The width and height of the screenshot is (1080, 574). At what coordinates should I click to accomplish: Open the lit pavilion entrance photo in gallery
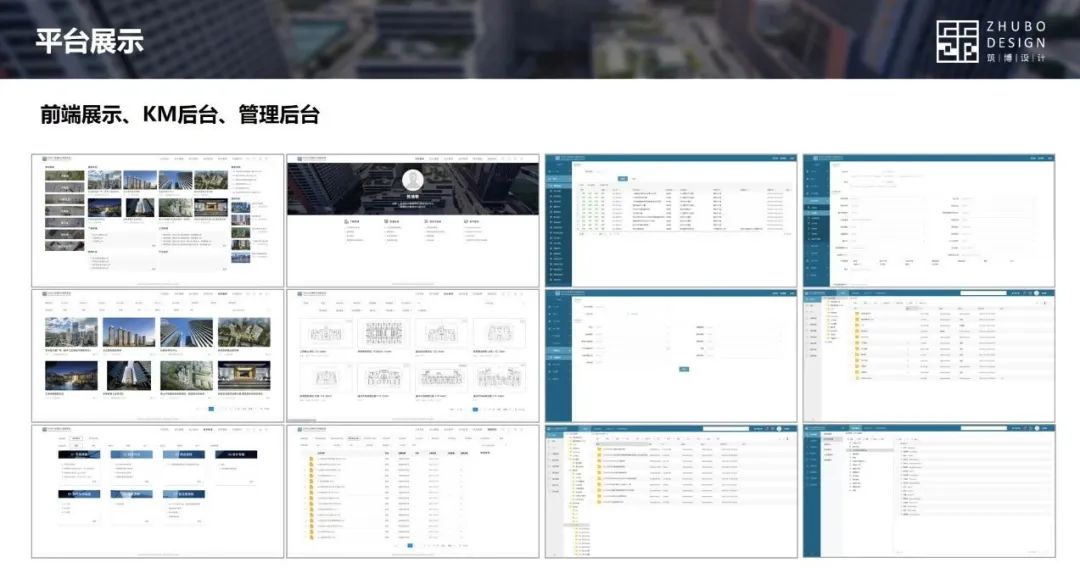tap(245, 376)
